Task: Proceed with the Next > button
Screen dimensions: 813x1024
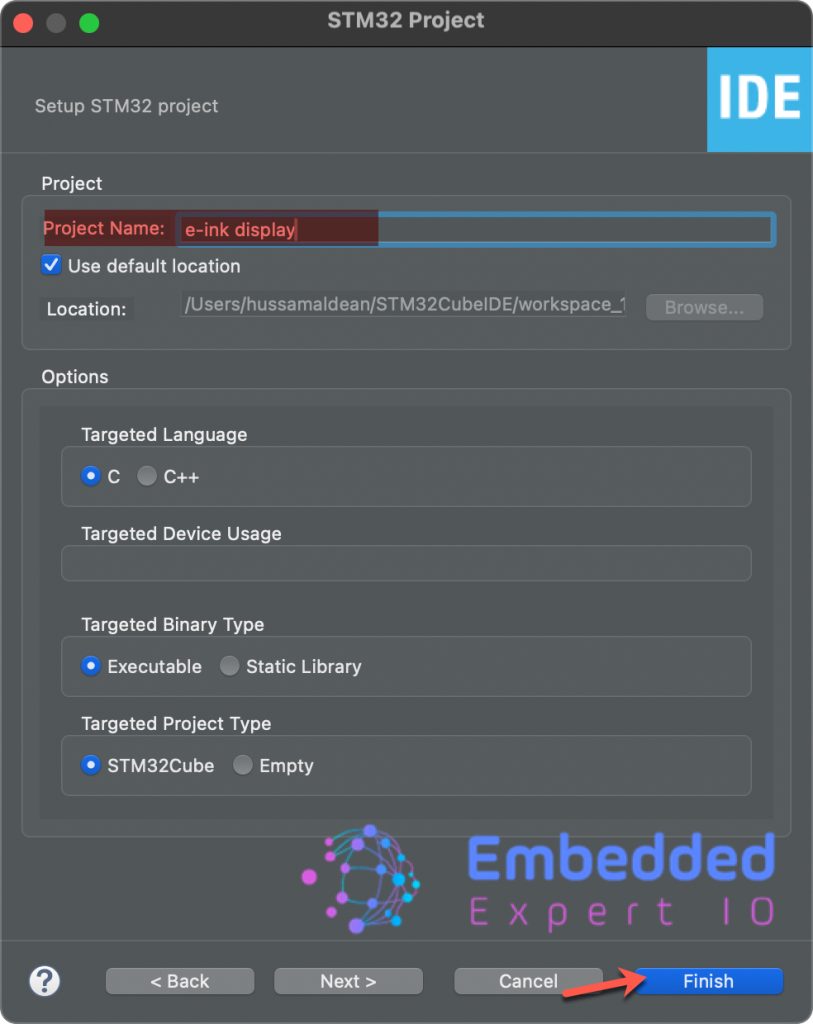Action: pos(348,981)
